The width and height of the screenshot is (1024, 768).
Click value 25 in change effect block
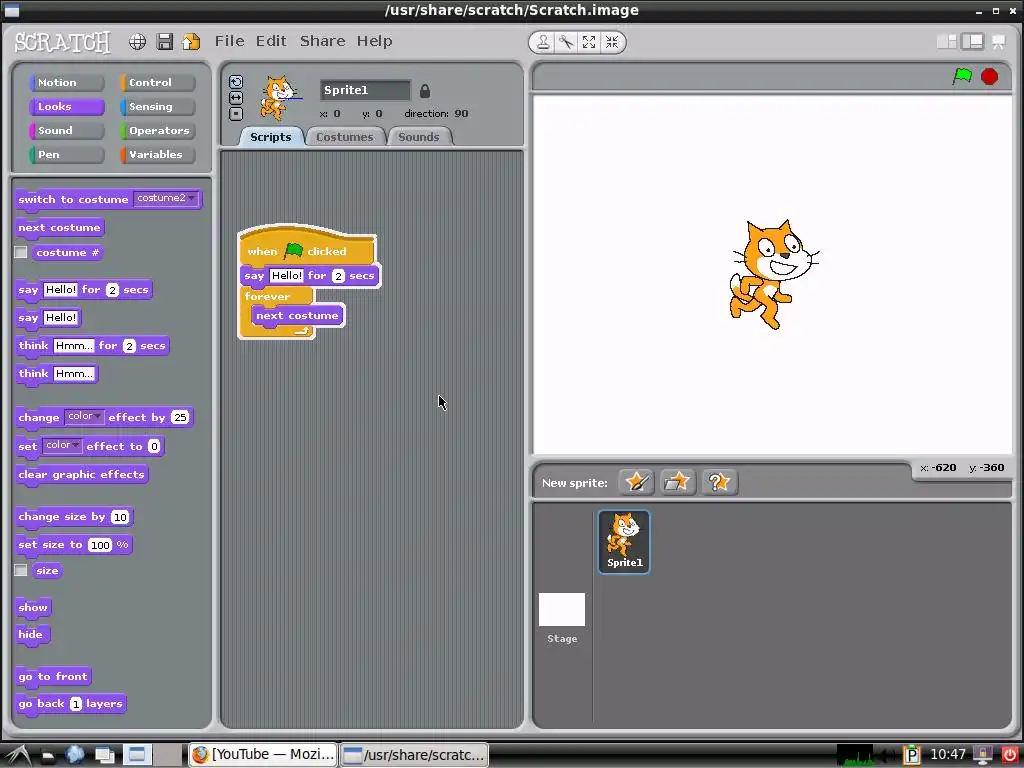coord(180,417)
